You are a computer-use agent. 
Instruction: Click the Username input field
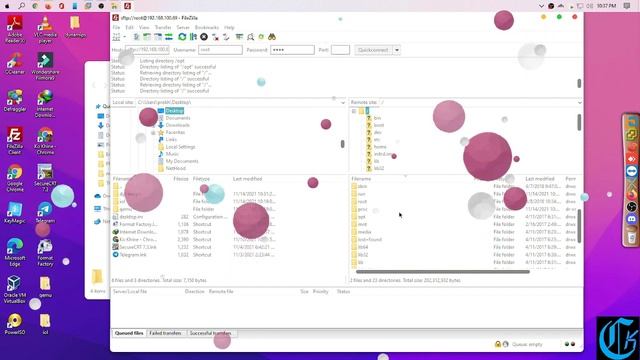tap(220, 50)
